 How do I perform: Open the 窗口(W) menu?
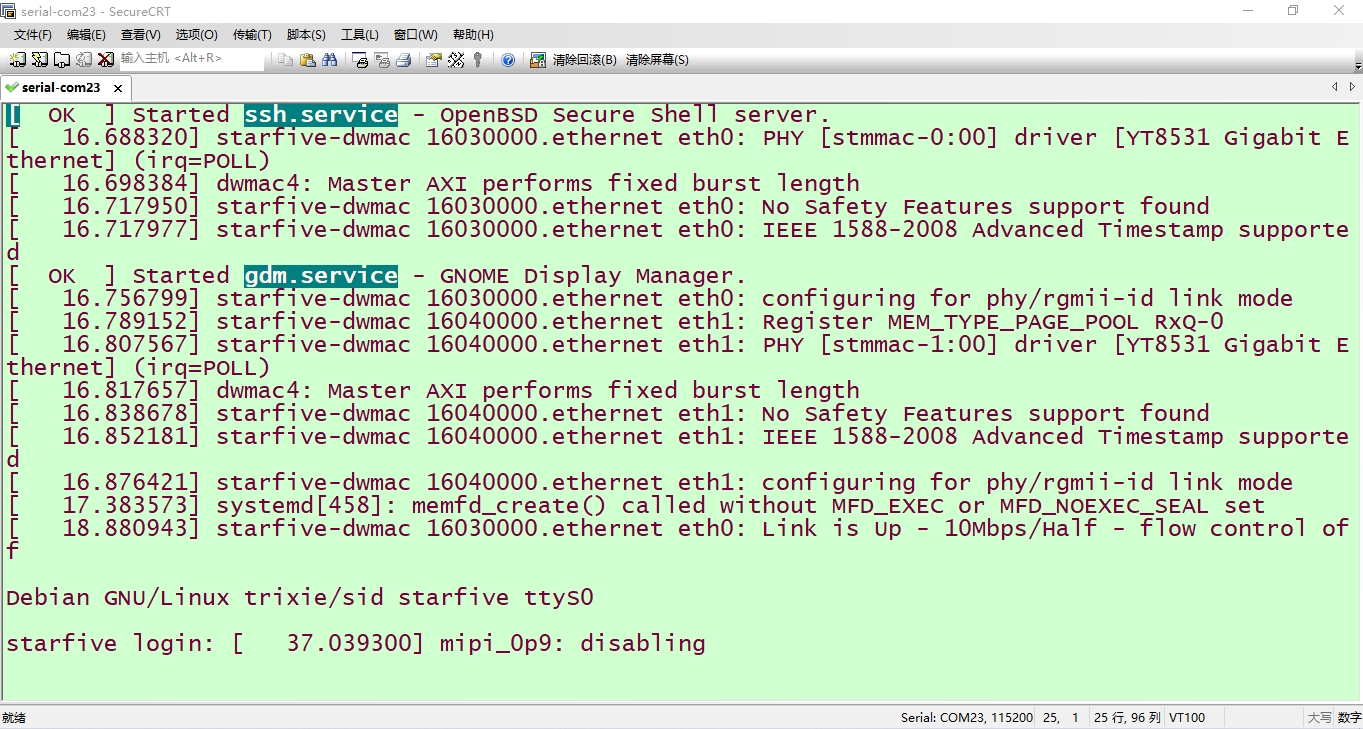[416, 35]
